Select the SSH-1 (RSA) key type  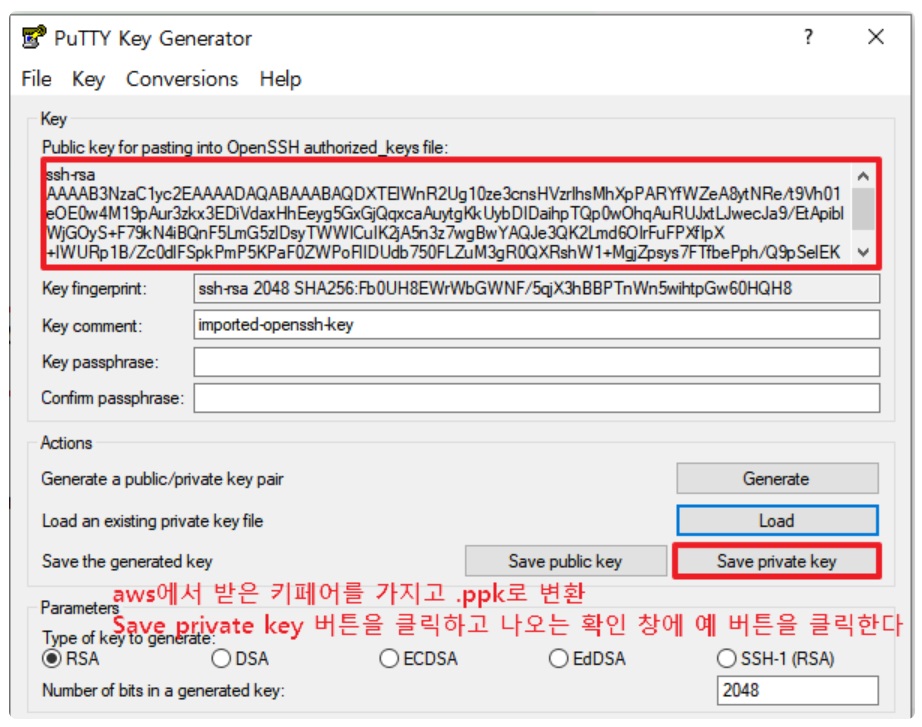click(x=776, y=658)
